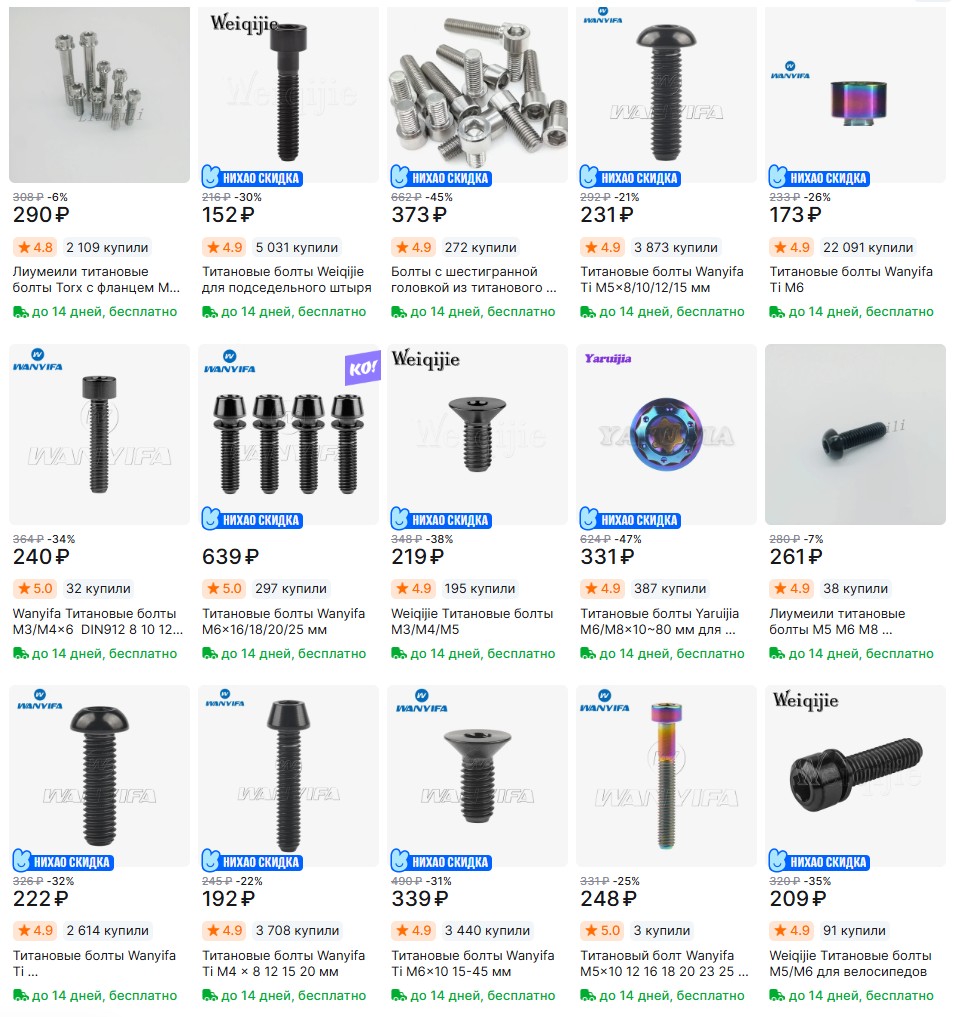Click the НИХАО СКИДКА badge on the 209₽ product
The image size is (955, 1017).
click(x=819, y=861)
